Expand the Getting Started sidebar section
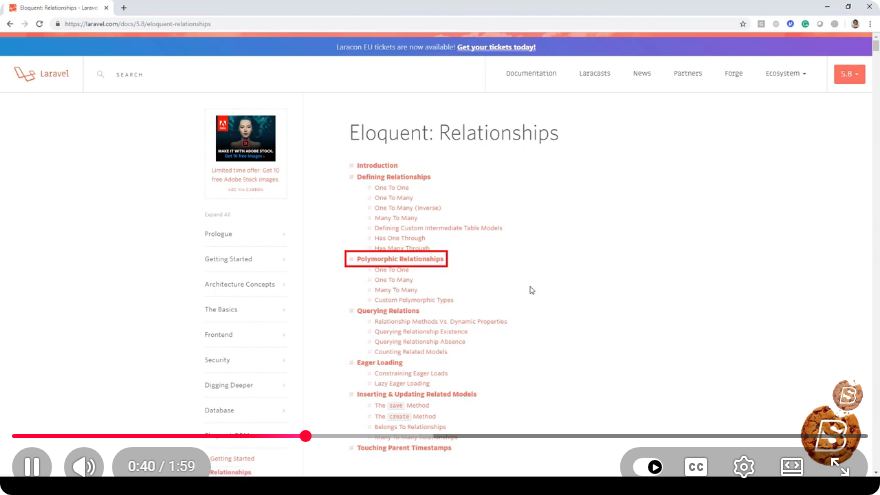Viewport: 880px width, 495px height. click(x=245, y=259)
